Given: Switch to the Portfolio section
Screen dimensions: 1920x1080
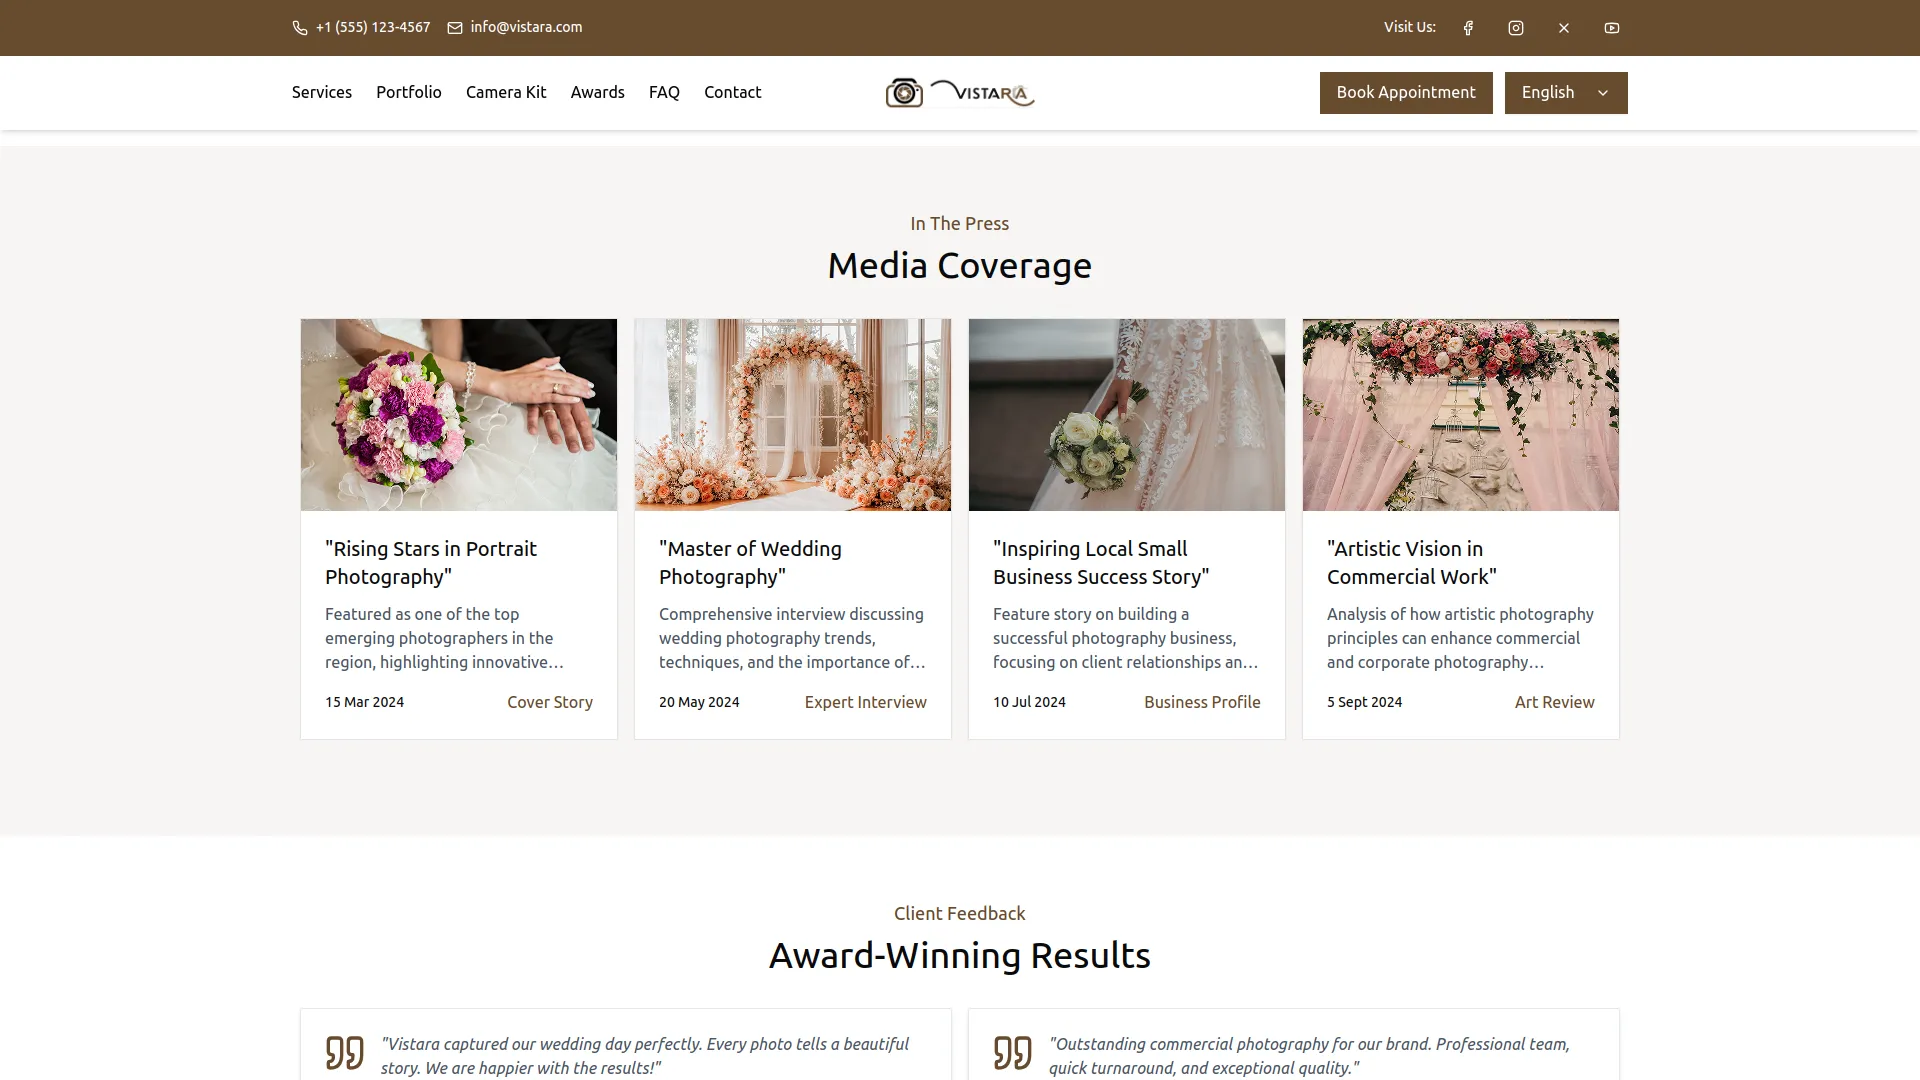Looking at the screenshot, I should [408, 92].
